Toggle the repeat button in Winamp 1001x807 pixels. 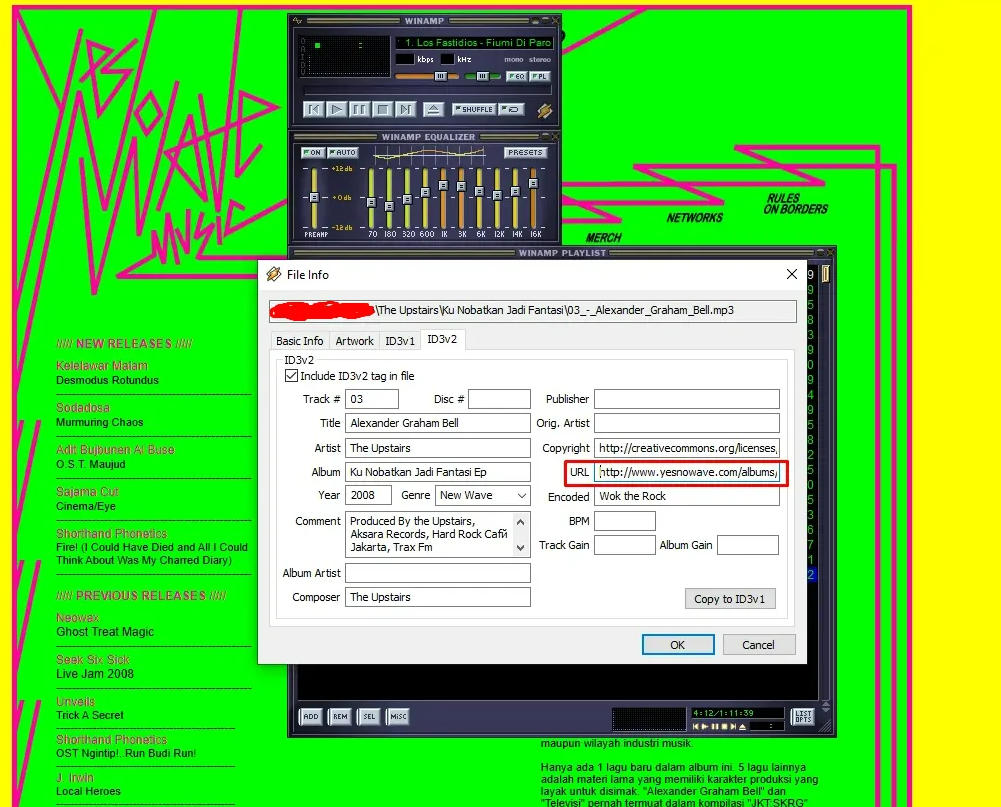click(511, 109)
